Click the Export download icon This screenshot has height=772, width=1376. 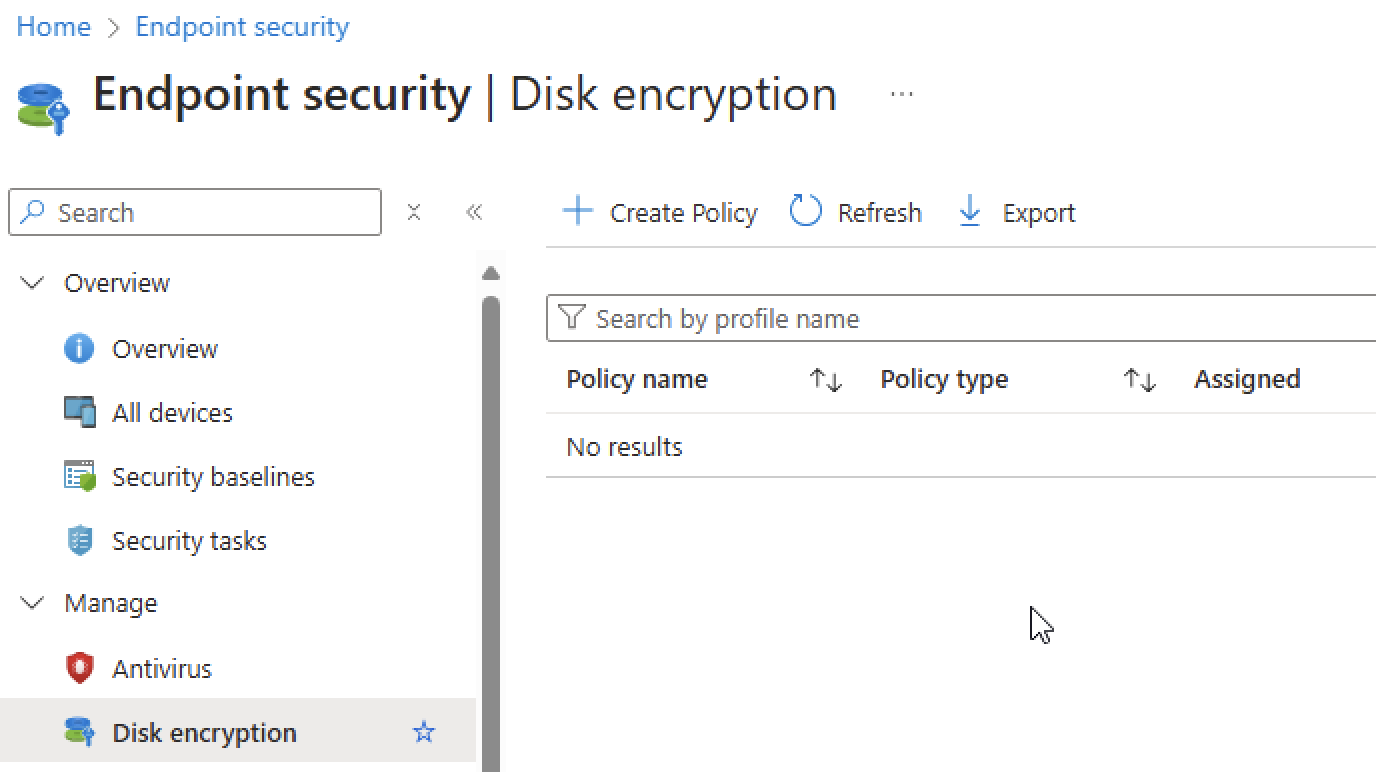968,212
